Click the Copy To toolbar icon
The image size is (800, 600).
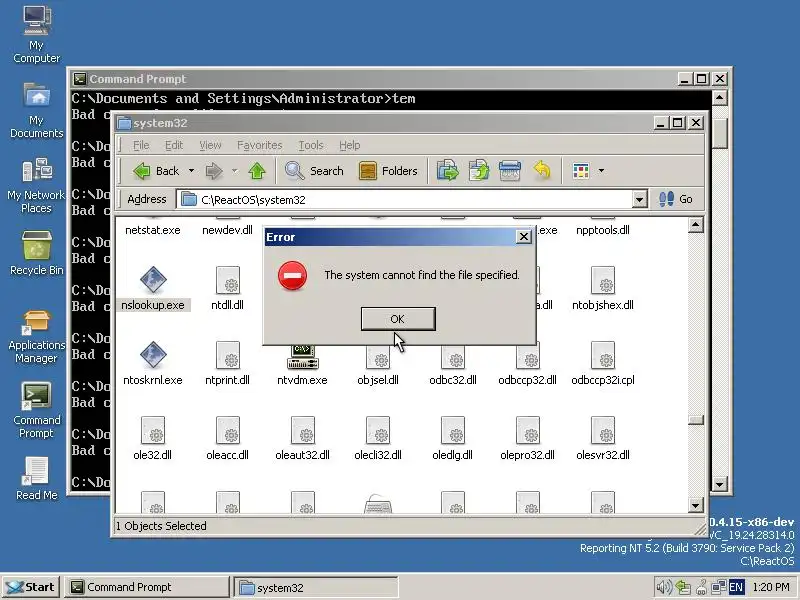479,171
